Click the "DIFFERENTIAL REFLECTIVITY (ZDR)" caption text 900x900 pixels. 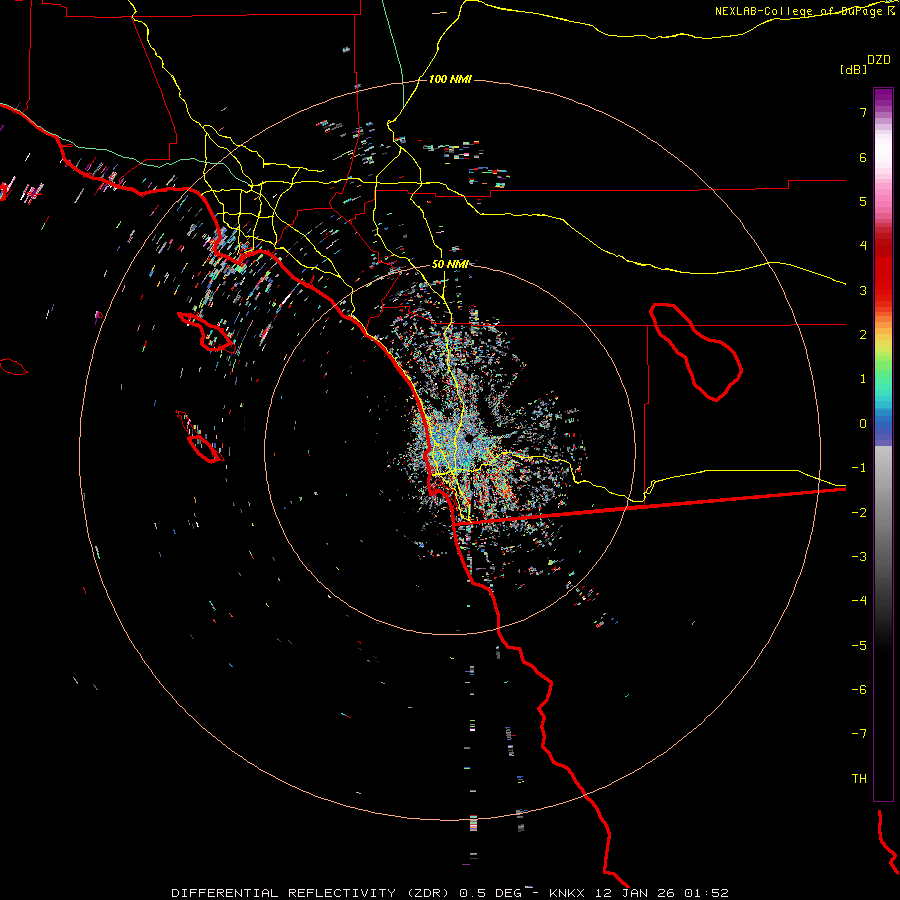pyautogui.click(x=312, y=893)
